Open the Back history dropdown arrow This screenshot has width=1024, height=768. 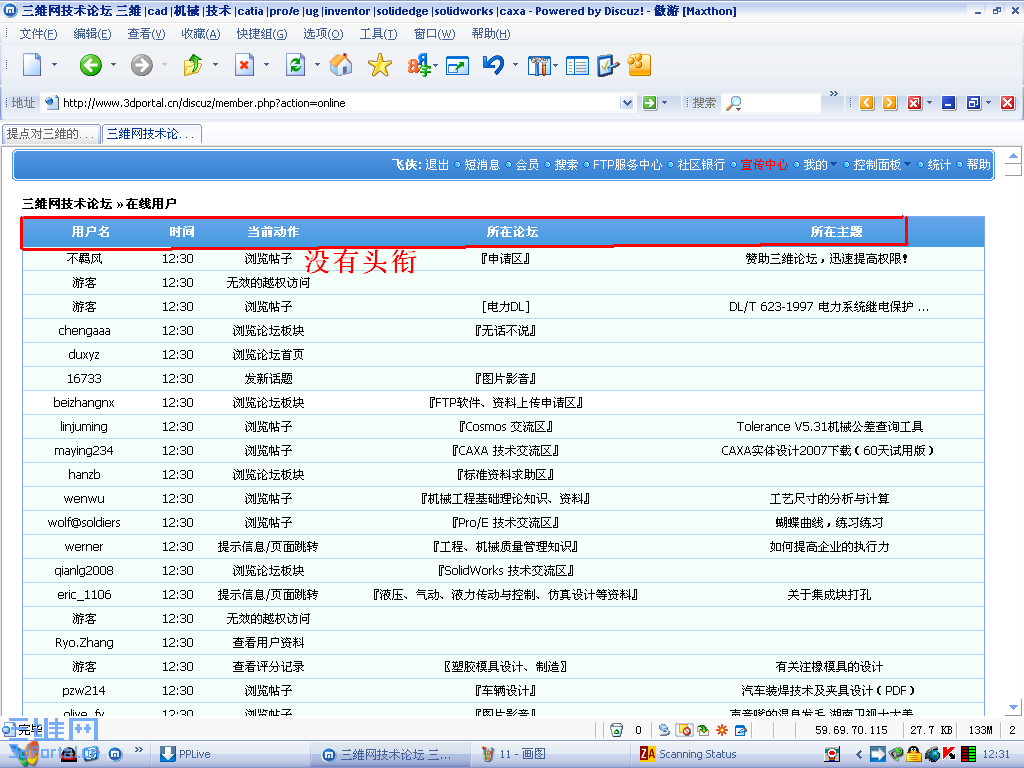[x=113, y=65]
